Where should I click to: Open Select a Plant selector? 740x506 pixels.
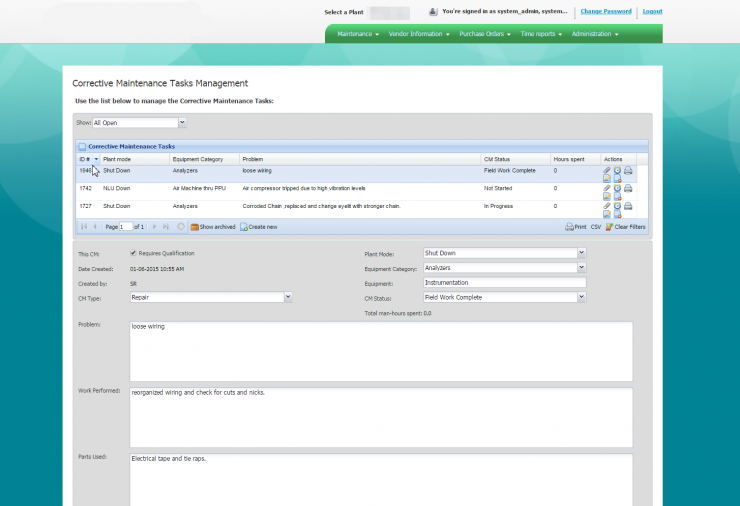(x=389, y=13)
